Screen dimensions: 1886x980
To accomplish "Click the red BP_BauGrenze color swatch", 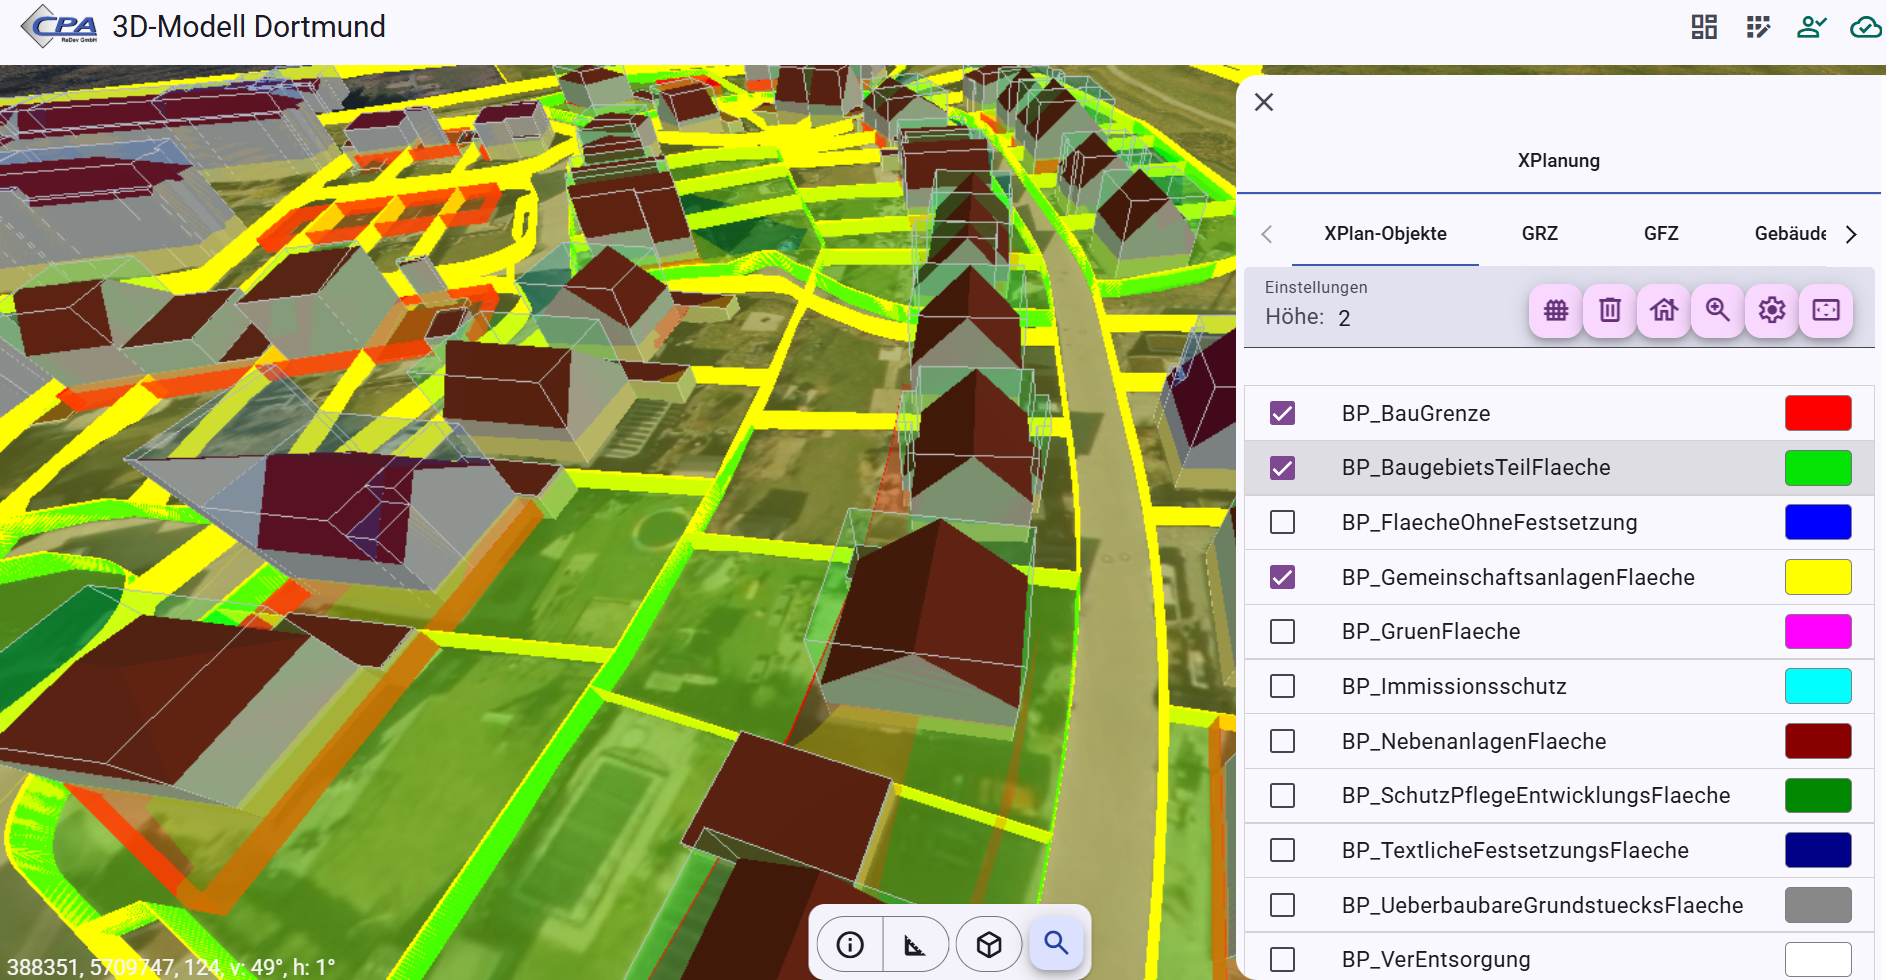I will 1818,413.
